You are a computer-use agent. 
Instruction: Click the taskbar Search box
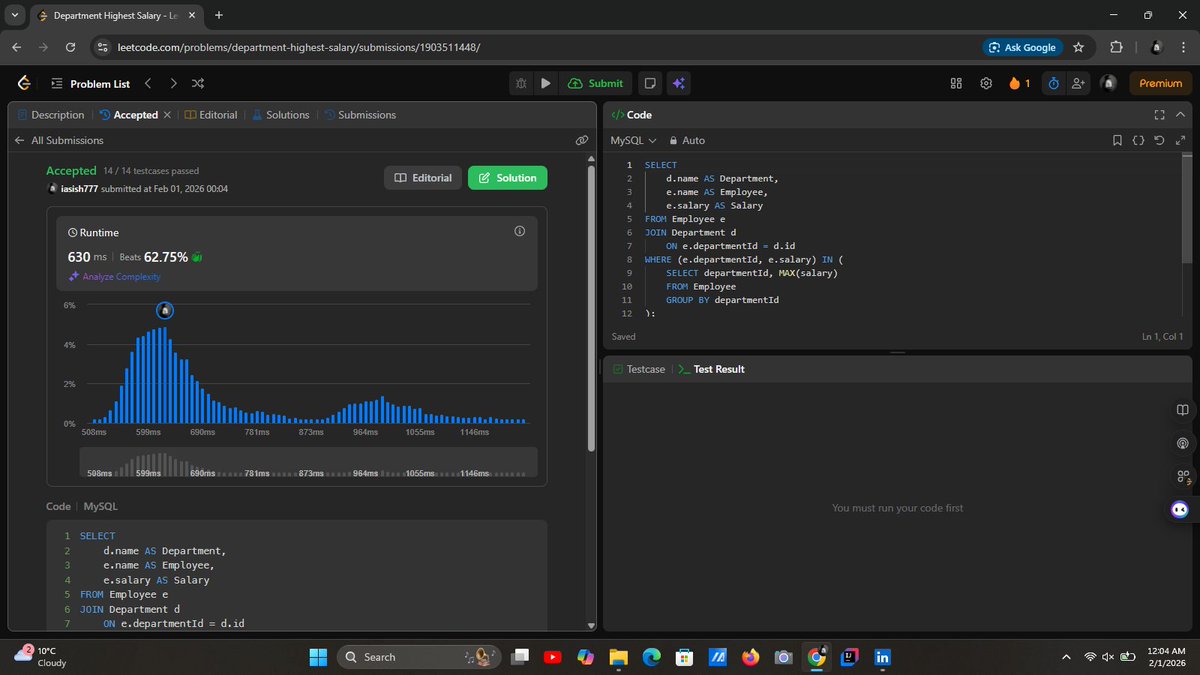pyautogui.click(x=420, y=657)
